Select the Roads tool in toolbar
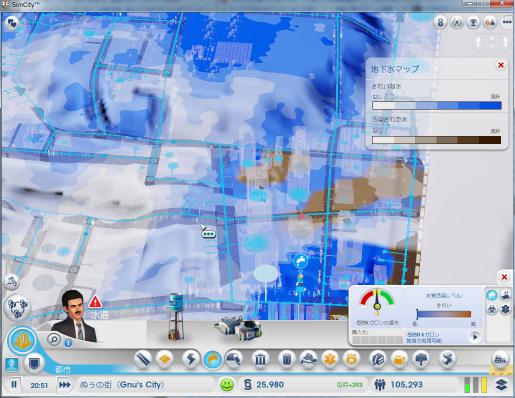The height and width of the screenshot is (398, 515). 143,360
